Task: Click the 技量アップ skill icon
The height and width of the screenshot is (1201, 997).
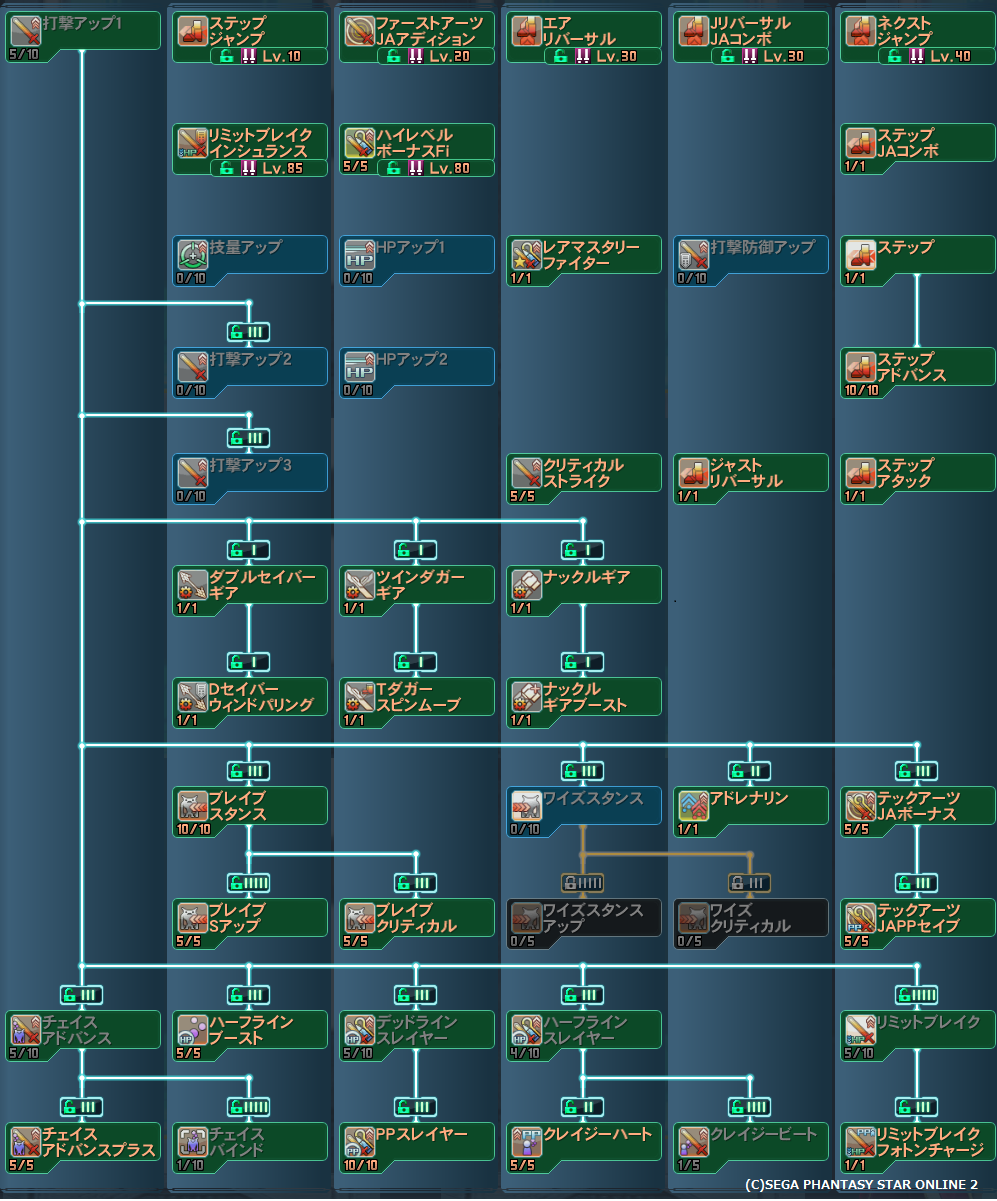Action: (x=192, y=255)
